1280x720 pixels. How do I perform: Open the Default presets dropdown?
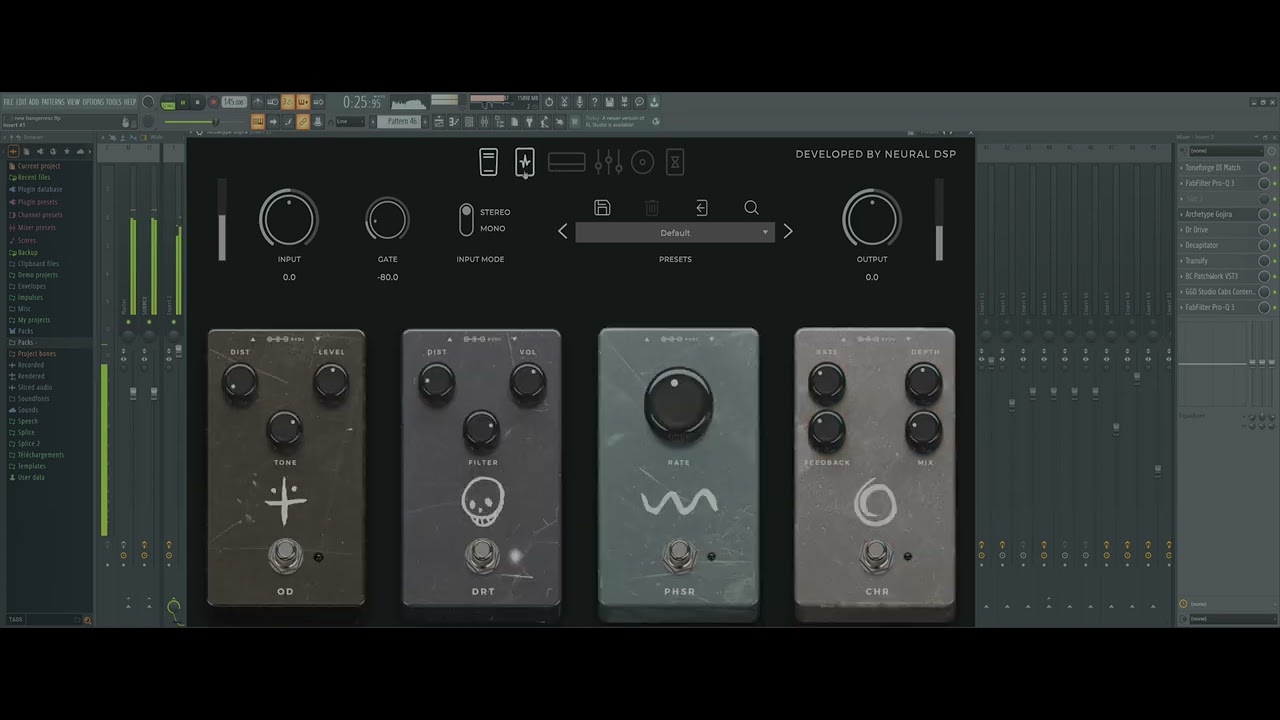(x=675, y=232)
